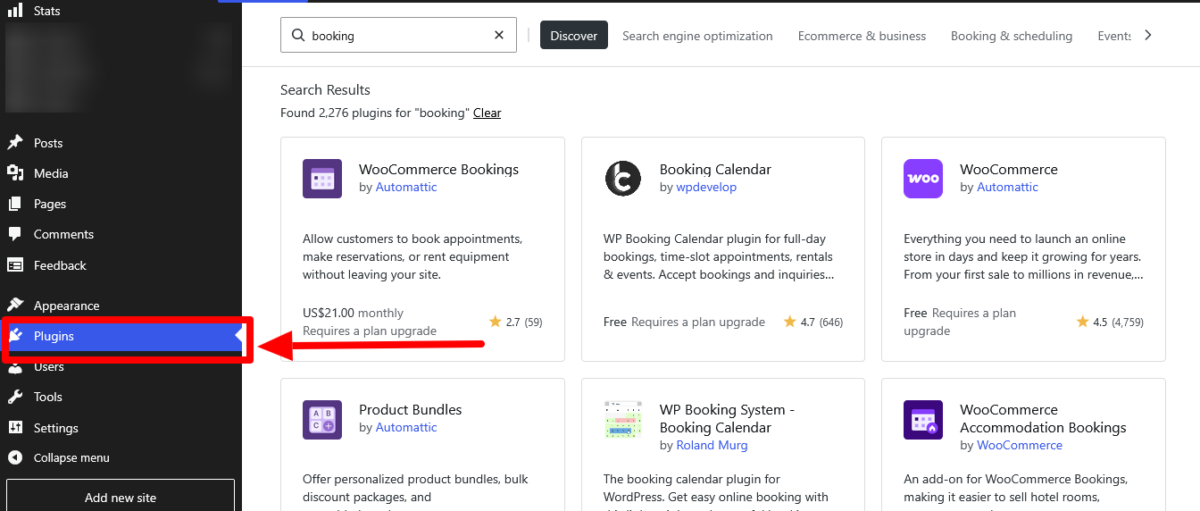The image size is (1200, 511).
Task: Open Automattic author link under Product Bundles
Action: [x=406, y=427]
